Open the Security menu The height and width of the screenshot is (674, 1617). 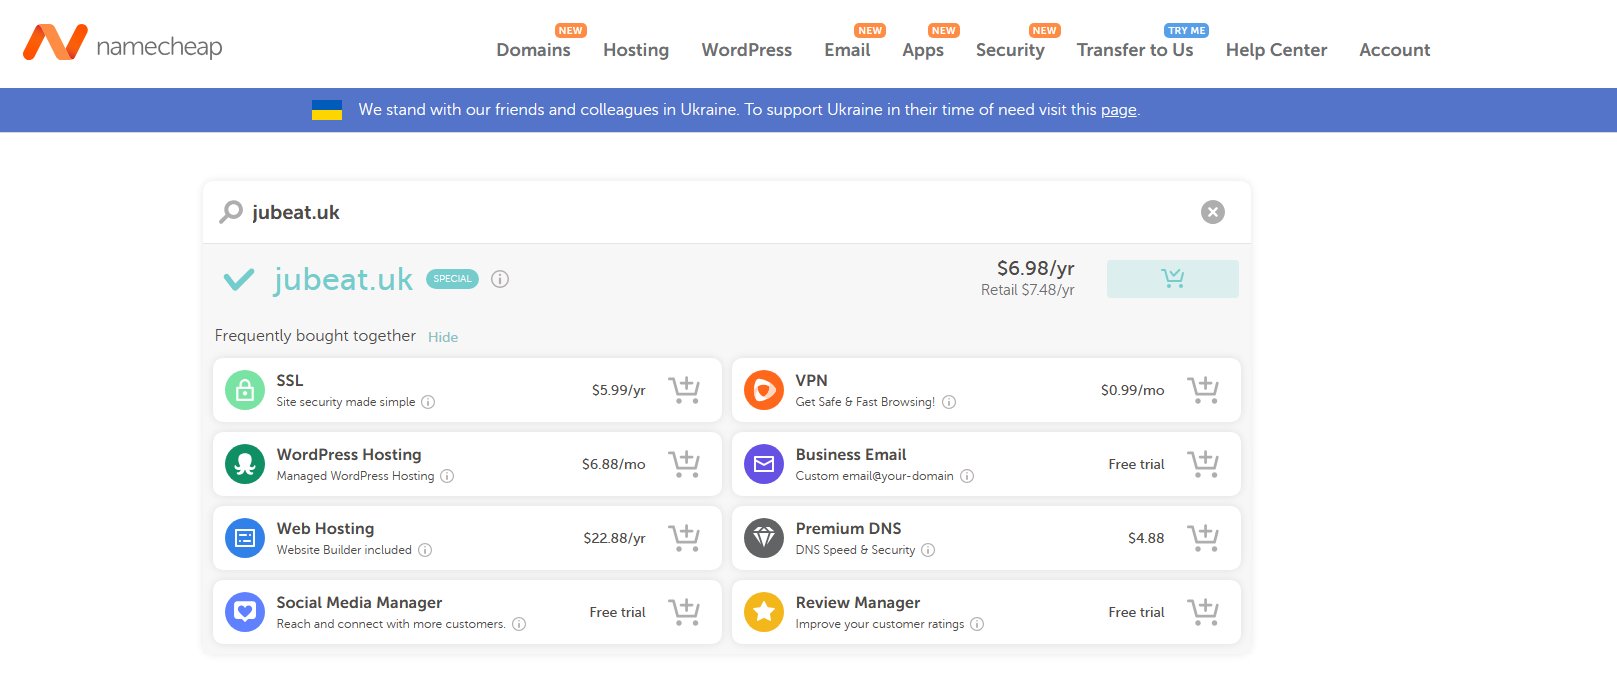[x=1010, y=50]
